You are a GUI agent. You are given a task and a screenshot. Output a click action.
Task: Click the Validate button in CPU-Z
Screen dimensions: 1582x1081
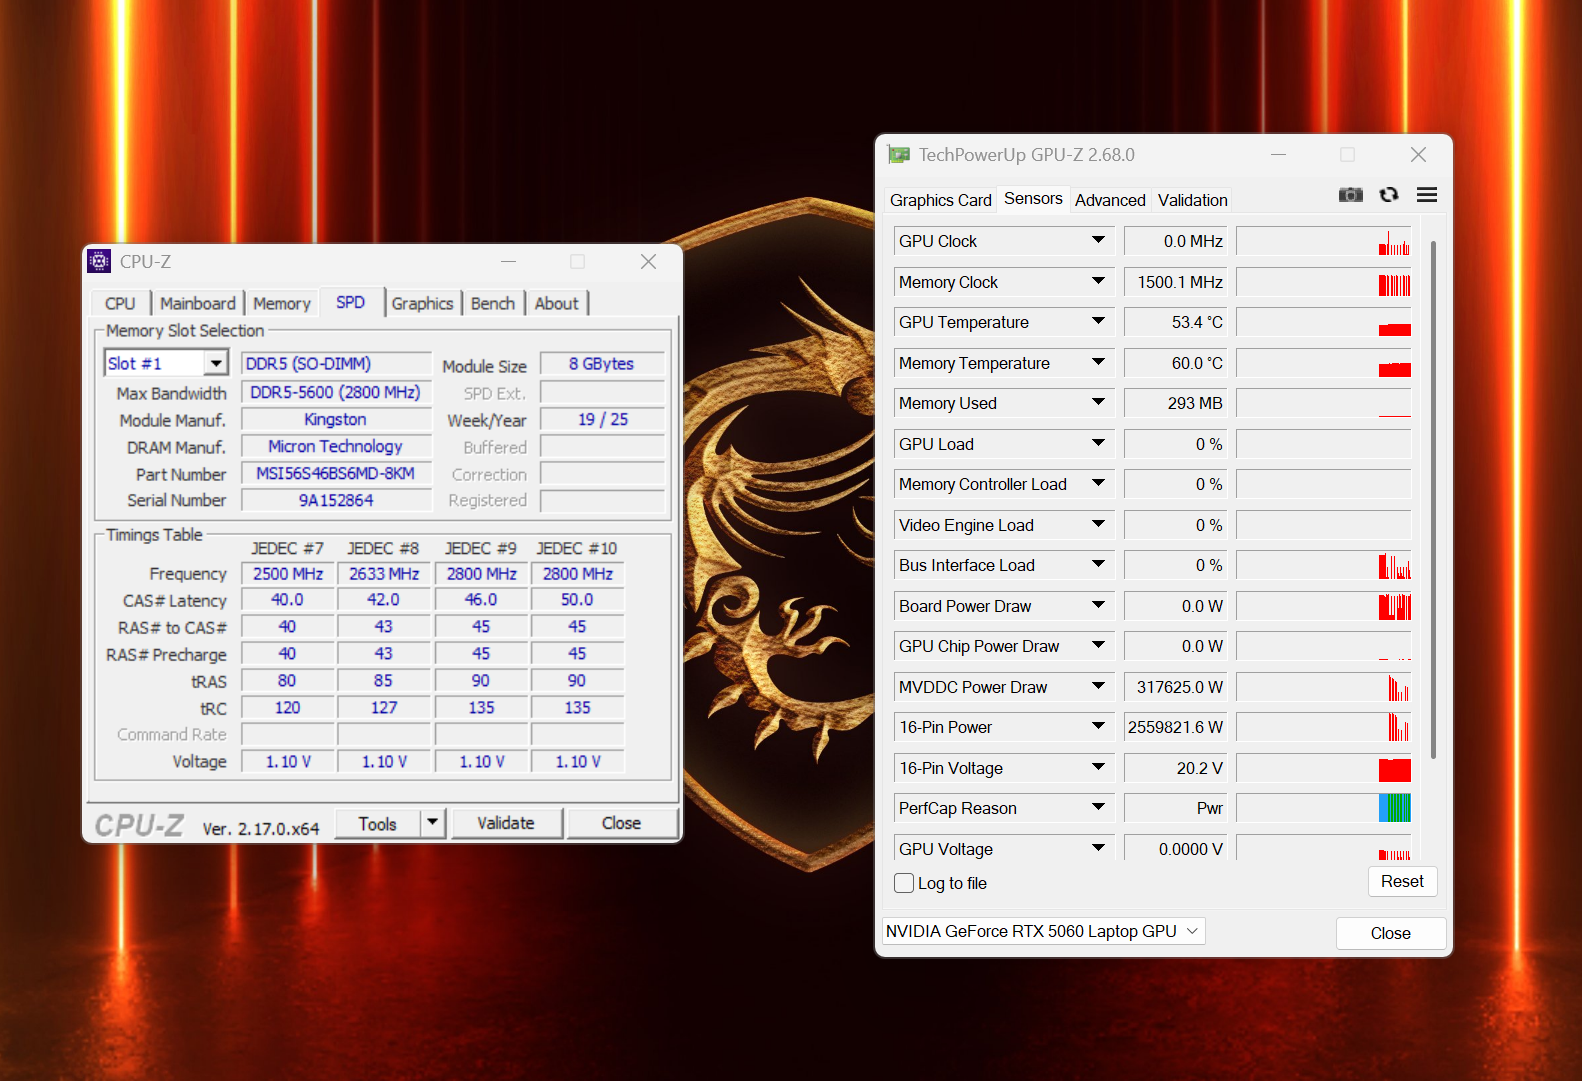[x=506, y=823]
